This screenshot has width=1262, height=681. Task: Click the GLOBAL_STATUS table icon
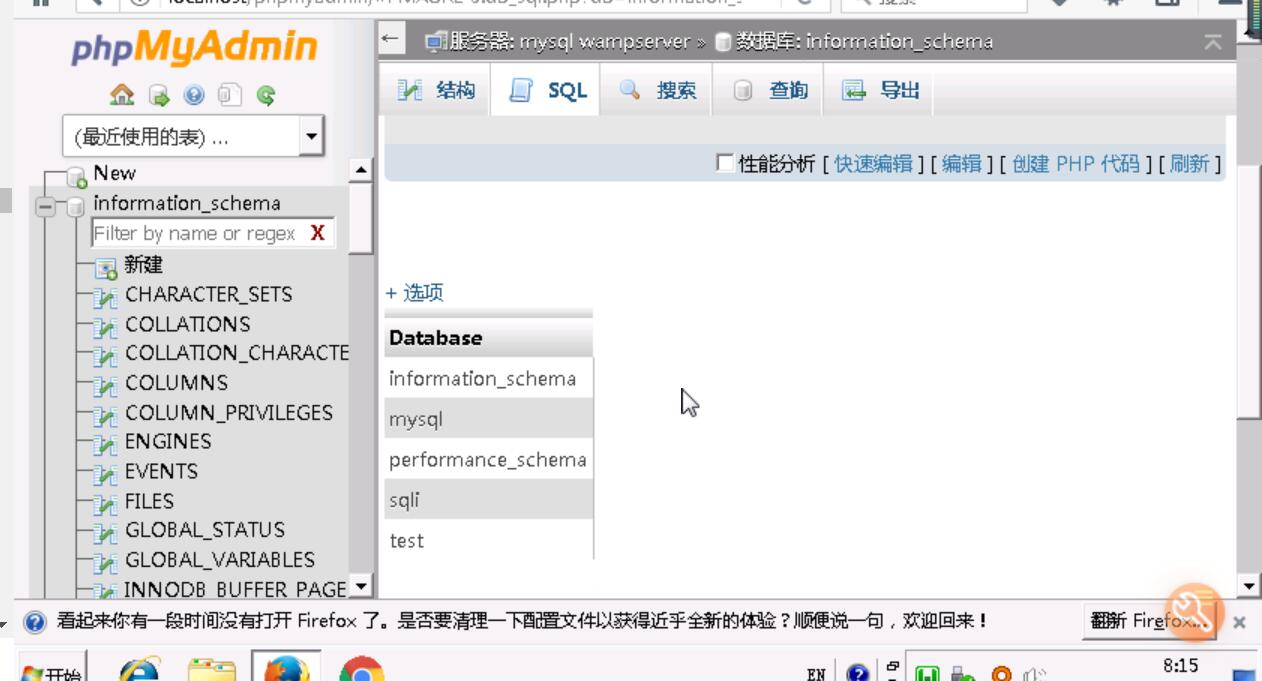[106, 532]
